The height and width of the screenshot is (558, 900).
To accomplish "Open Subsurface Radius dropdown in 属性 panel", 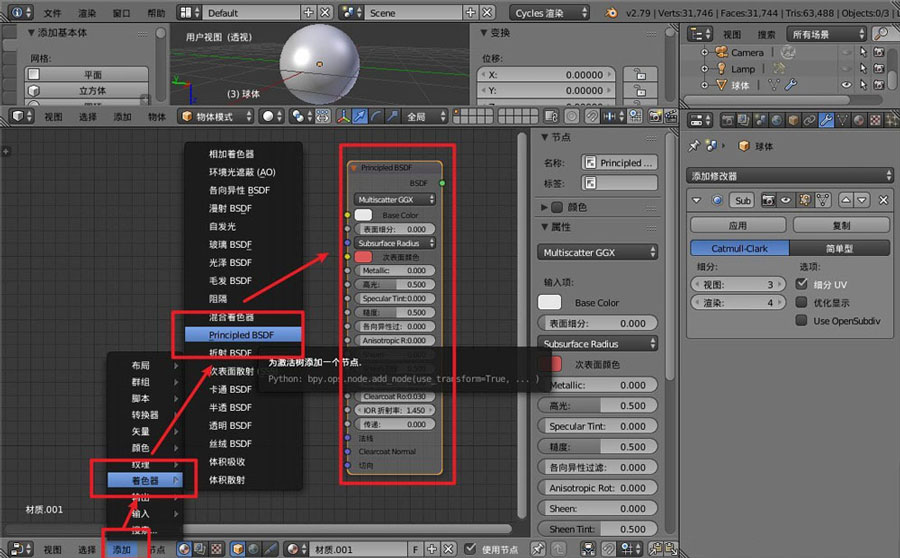I will point(598,343).
